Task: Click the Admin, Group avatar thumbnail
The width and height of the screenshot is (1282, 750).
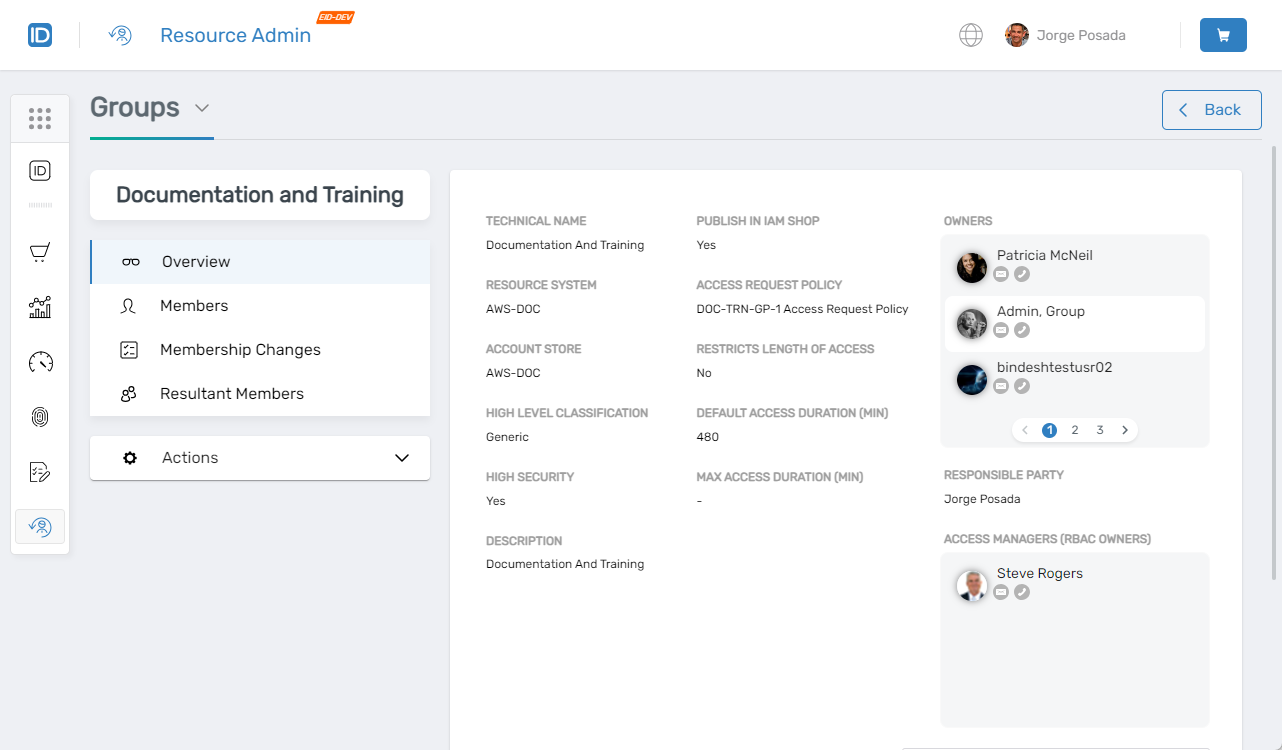Action: coord(971,324)
